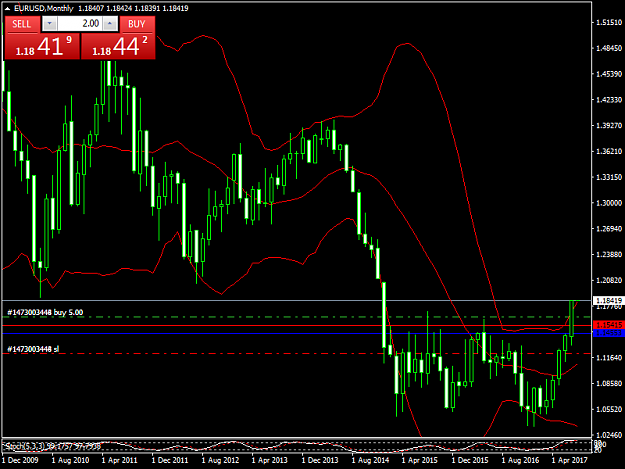The height and width of the screenshot is (469, 625).
Task: Click the 1 Dec 2015 date label
Action: coord(470,460)
